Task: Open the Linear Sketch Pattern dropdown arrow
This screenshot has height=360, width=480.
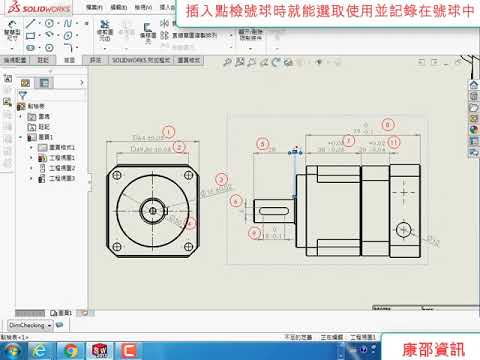Action: (231, 35)
